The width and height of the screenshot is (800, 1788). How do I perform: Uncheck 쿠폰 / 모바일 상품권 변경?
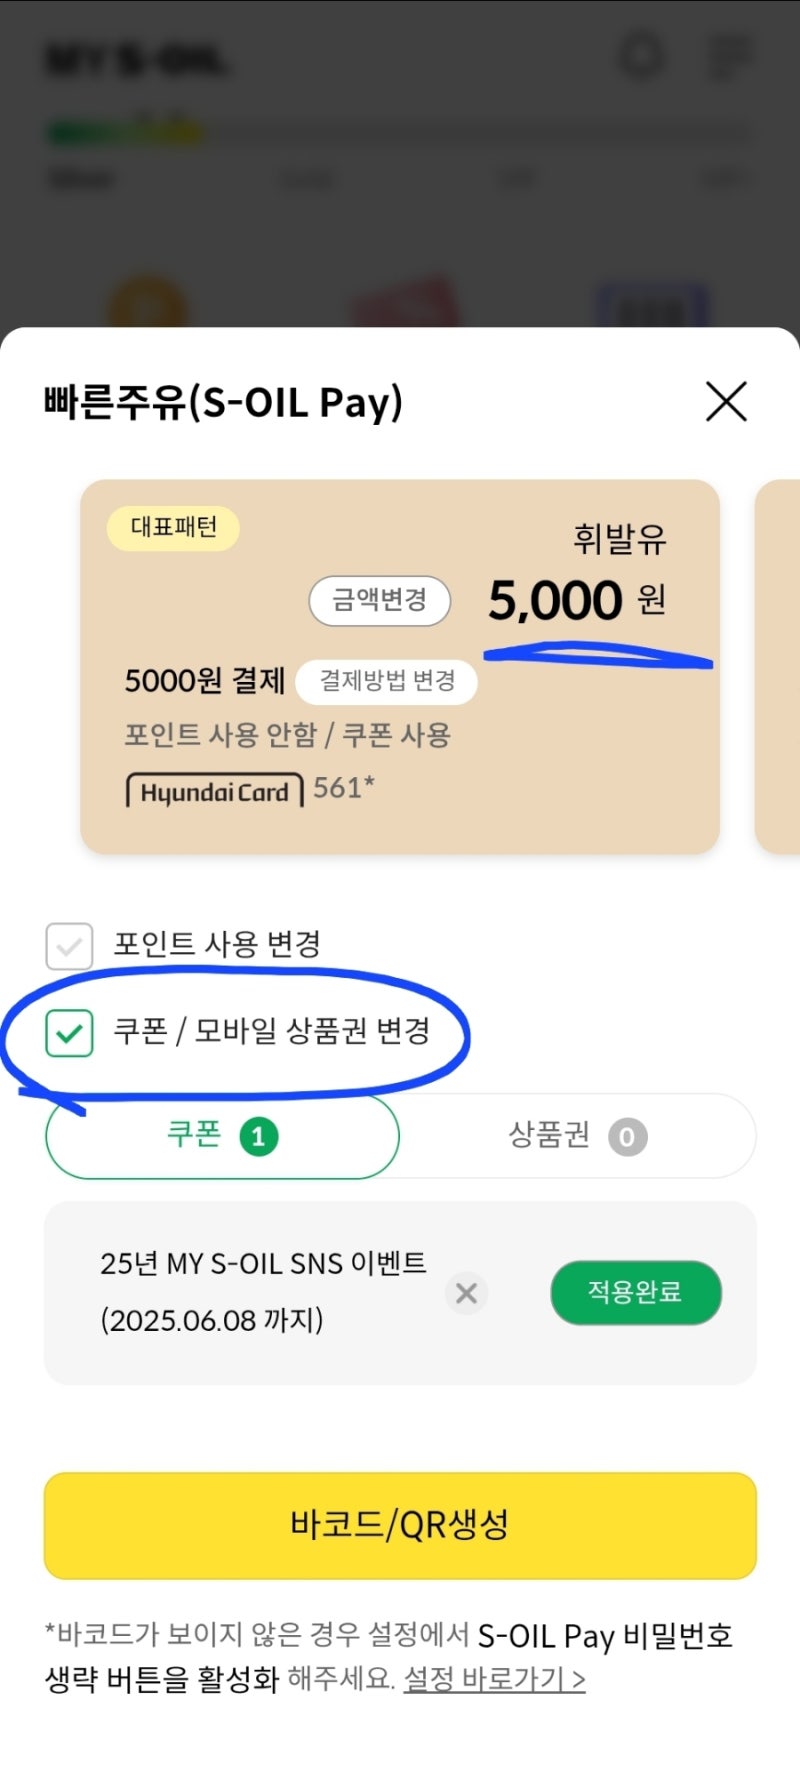point(69,1033)
